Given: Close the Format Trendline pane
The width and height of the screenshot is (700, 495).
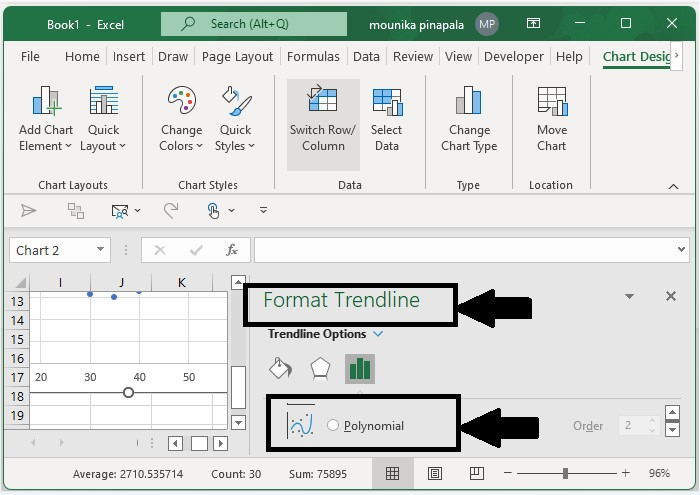Looking at the screenshot, I should tap(671, 296).
